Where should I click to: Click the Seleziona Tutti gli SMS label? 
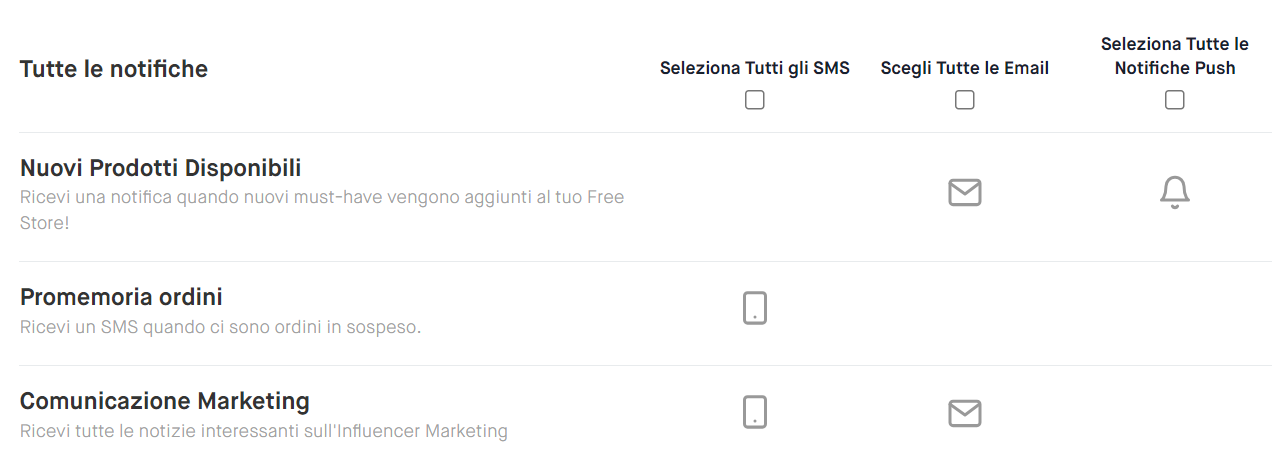755,68
